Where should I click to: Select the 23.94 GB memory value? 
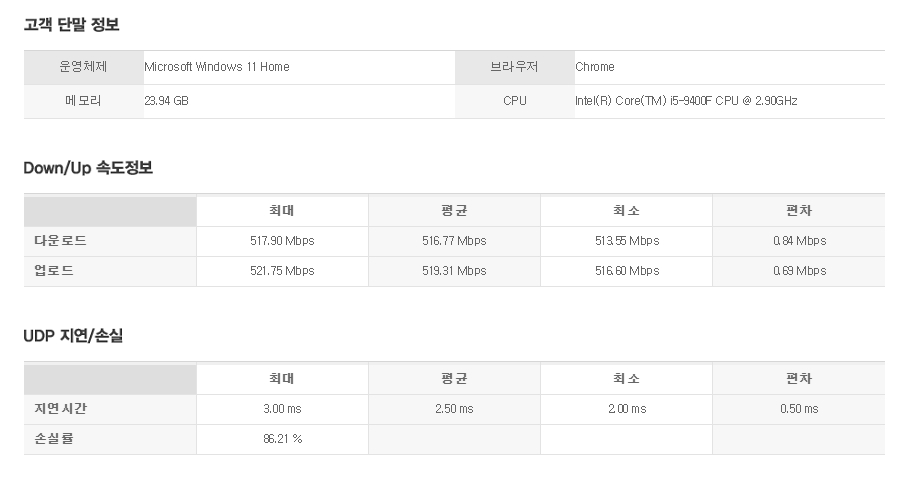point(166,101)
